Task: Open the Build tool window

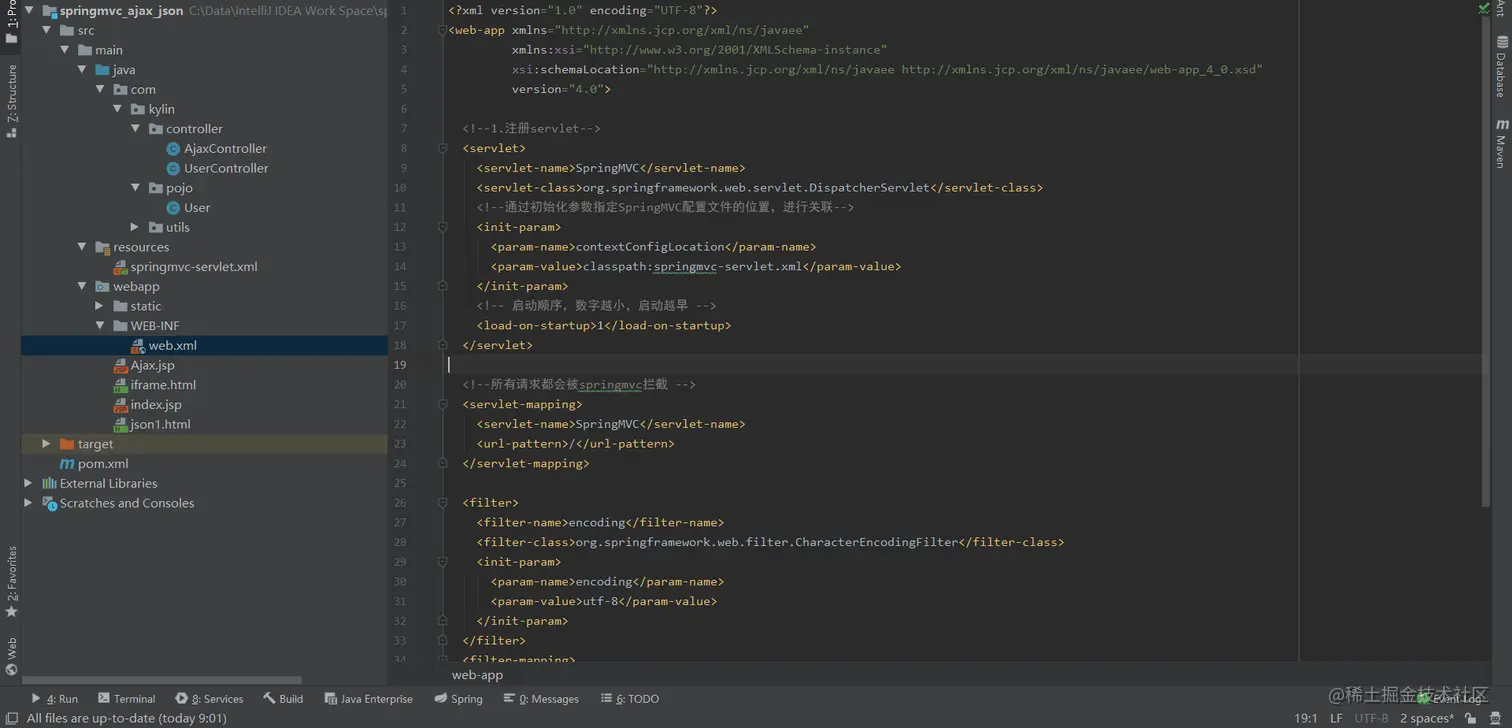Action: click(x=283, y=699)
